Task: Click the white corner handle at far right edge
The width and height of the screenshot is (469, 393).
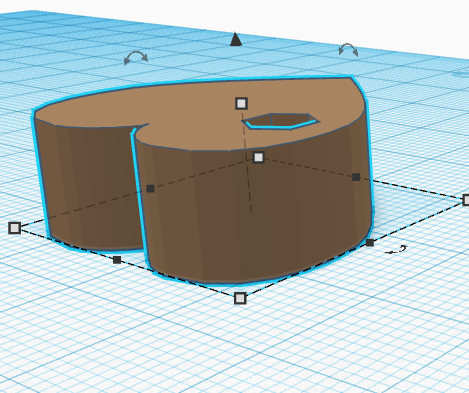Action: tap(466, 200)
